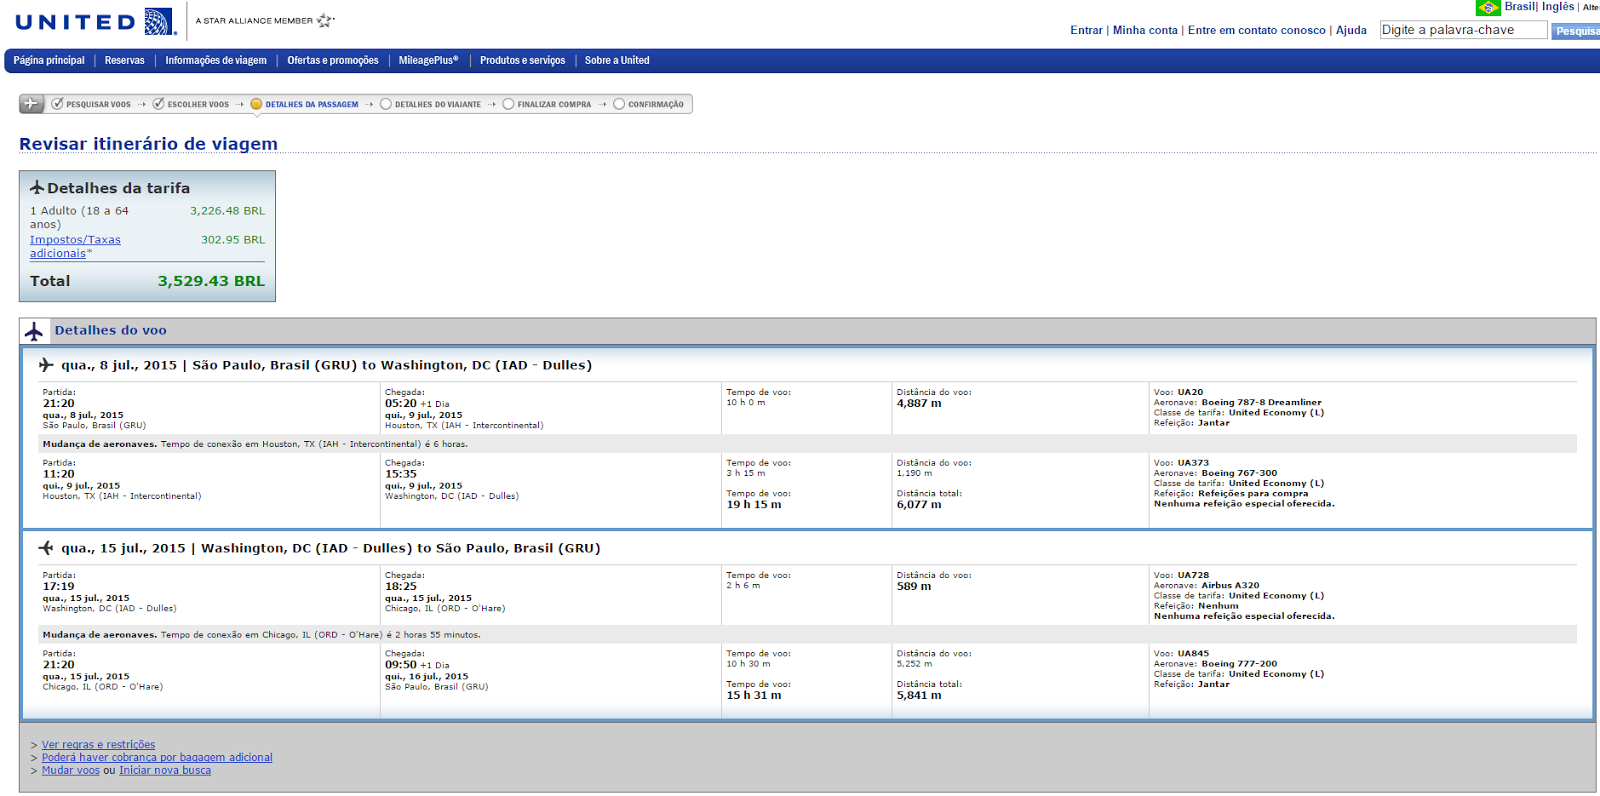1600x796 pixels.
Task: Select the Confirmação step
Action: pos(648,104)
